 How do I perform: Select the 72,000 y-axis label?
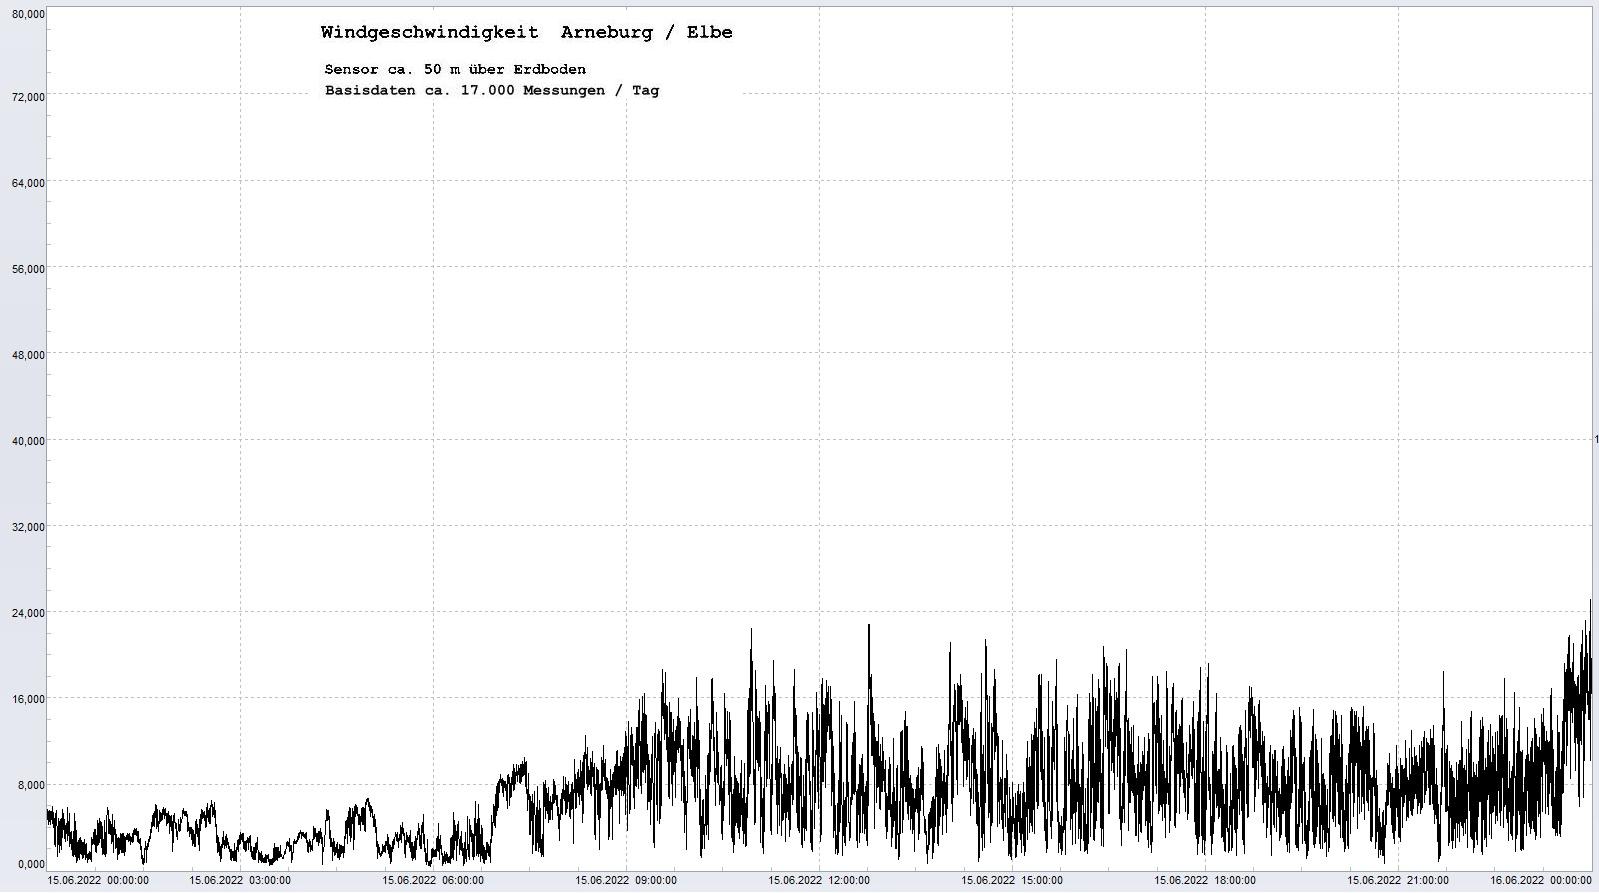[26, 97]
